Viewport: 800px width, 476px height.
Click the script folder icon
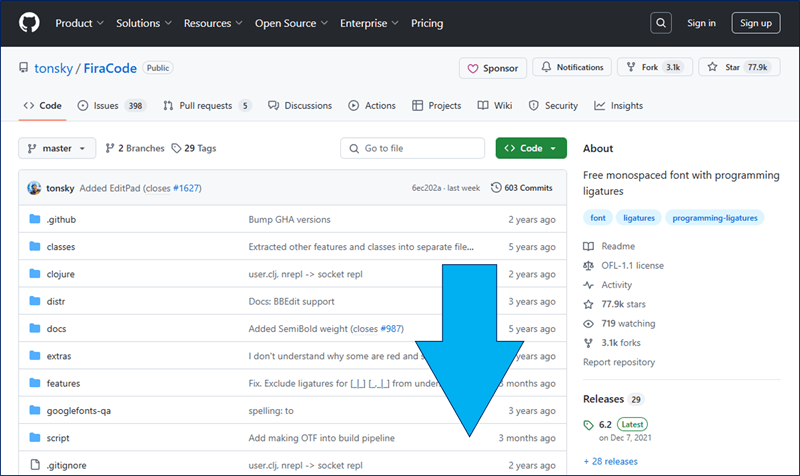tap(35, 437)
